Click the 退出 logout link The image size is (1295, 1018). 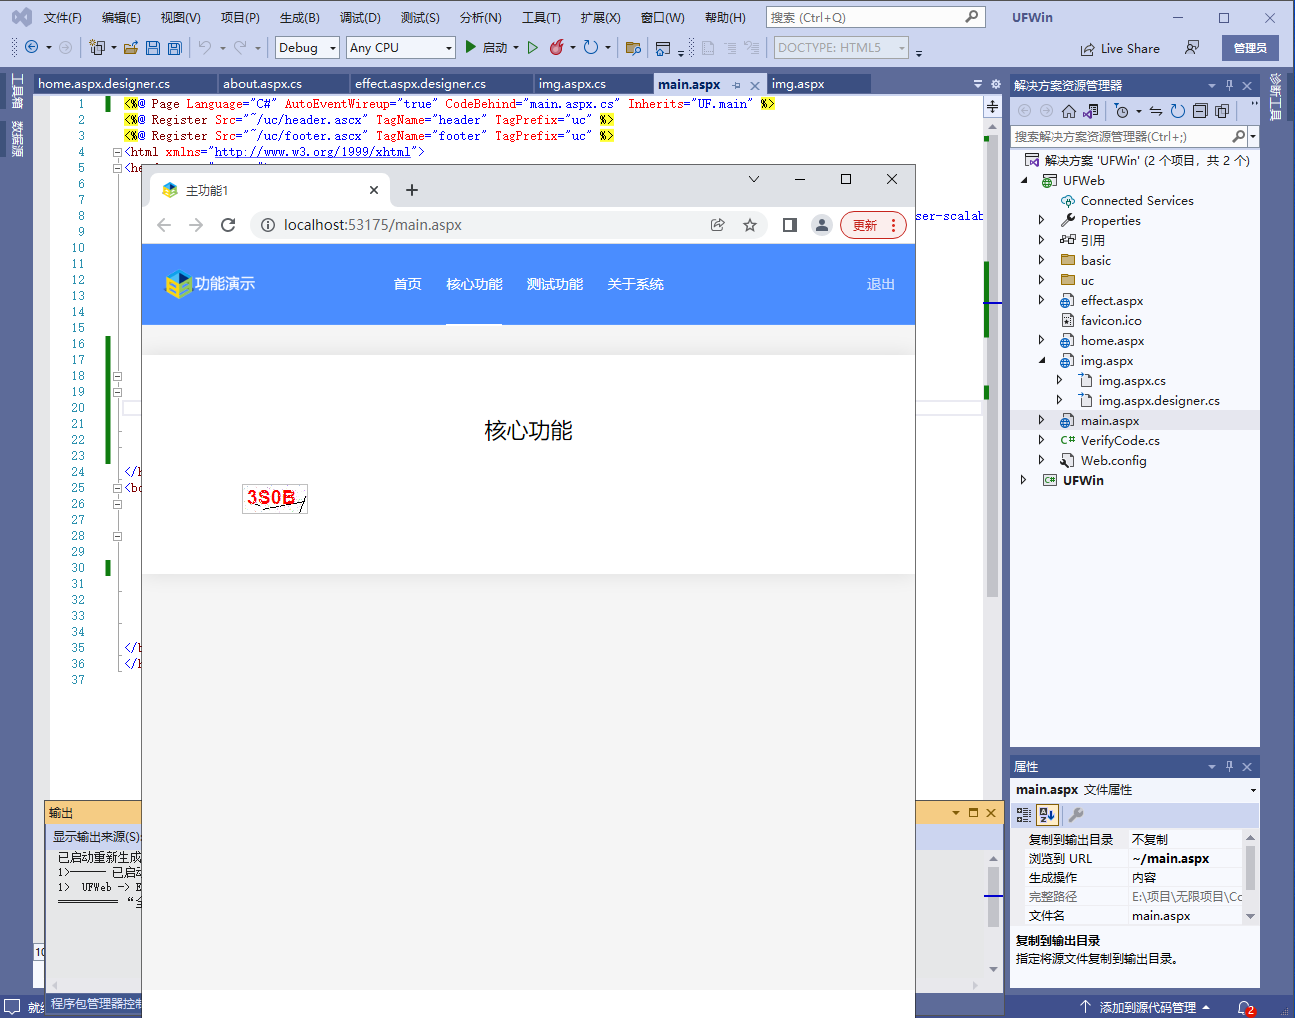(880, 284)
